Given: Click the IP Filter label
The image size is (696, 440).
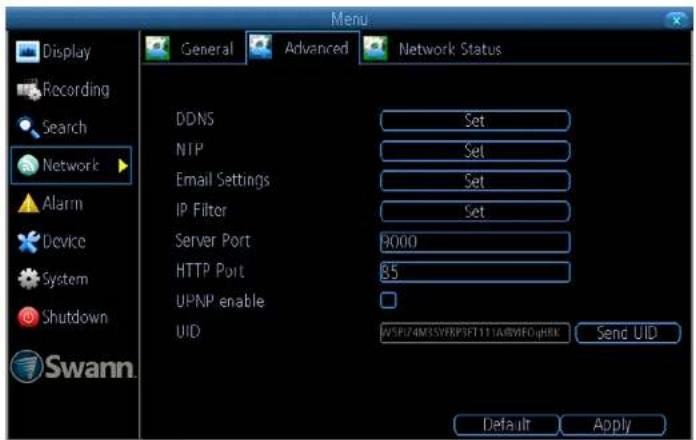Looking at the screenshot, I should pos(202,210).
